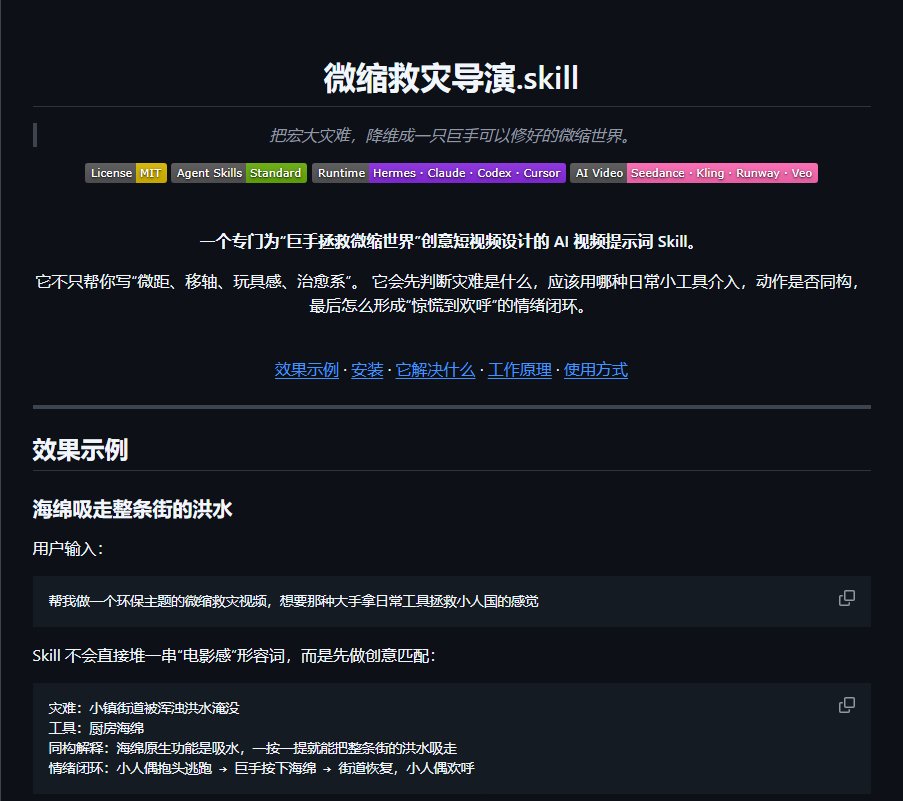Click the 工具：厨房海绵 line in code block
The height and width of the screenshot is (801, 903).
(x=96, y=728)
